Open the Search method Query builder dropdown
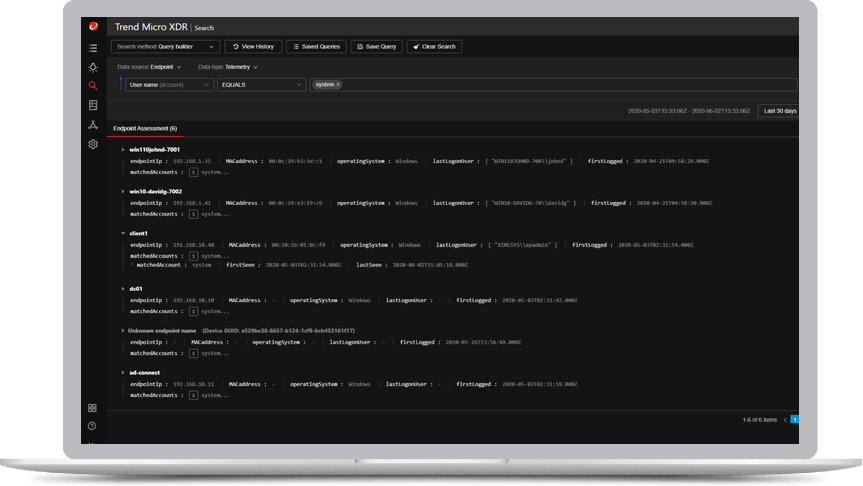 (x=165, y=46)
